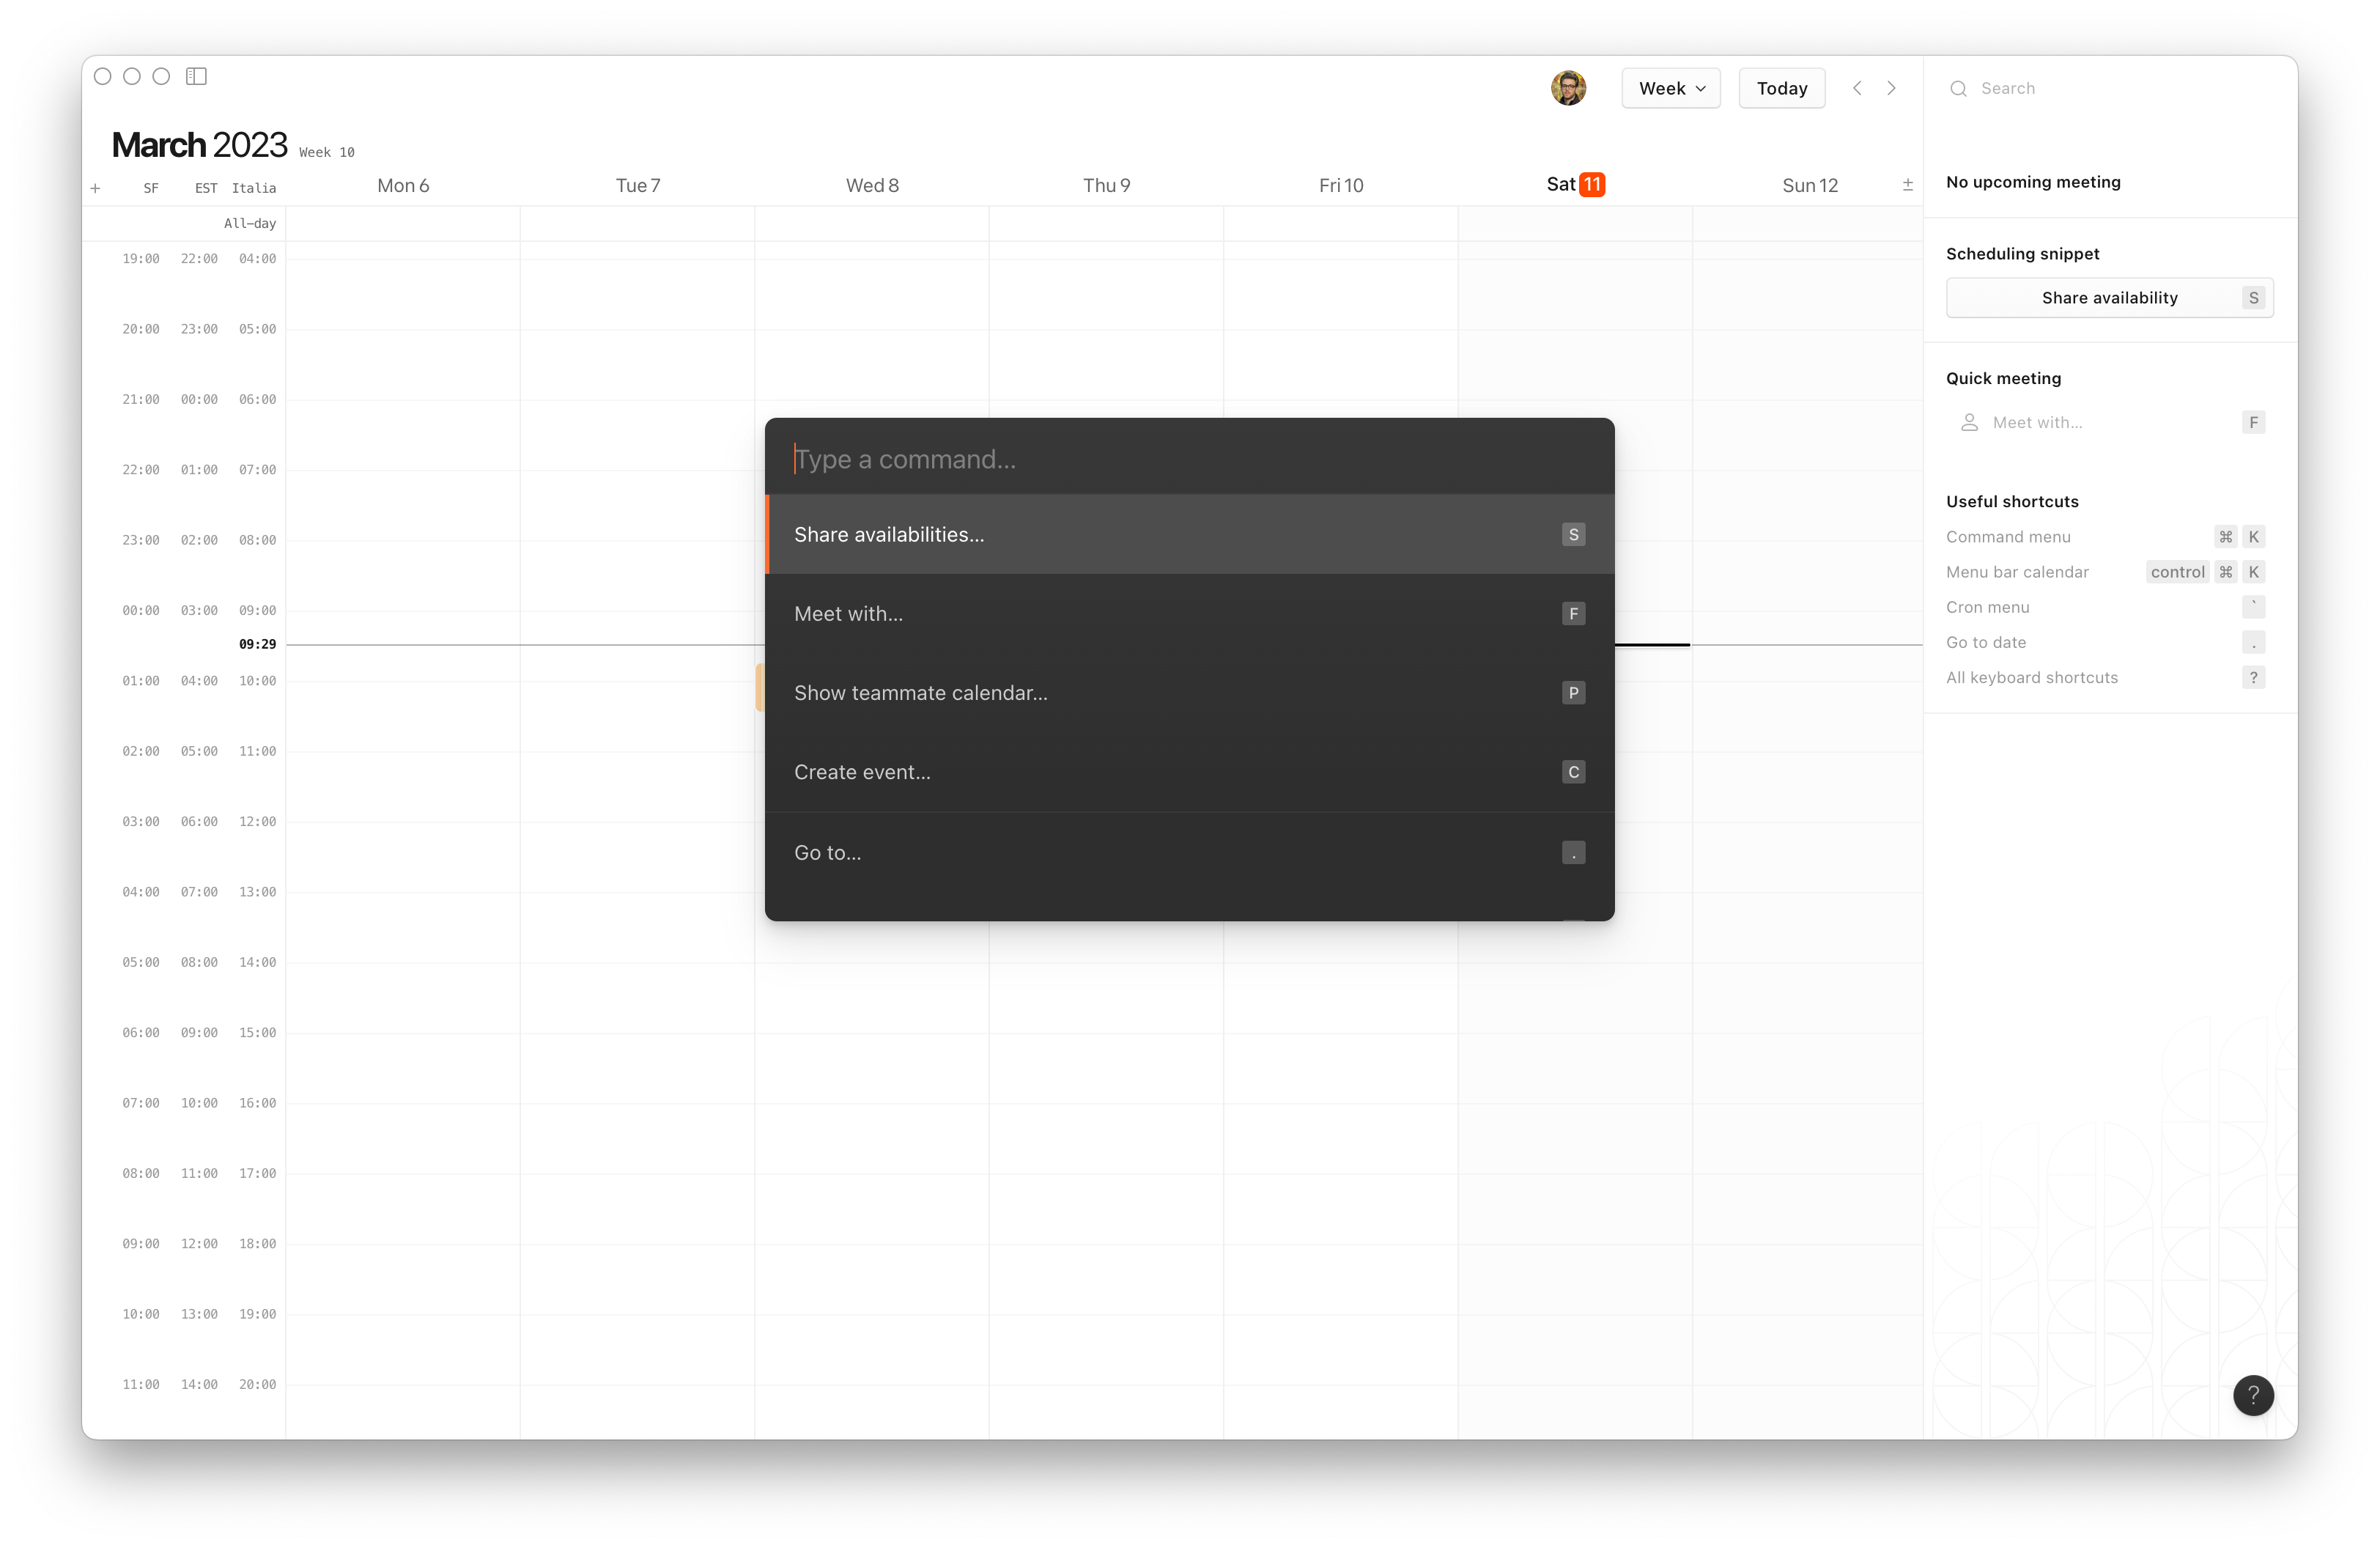The width and height of the screenshot is (2380, 1548).
Task: Click the Today button
Action: tap(1781, 88)
